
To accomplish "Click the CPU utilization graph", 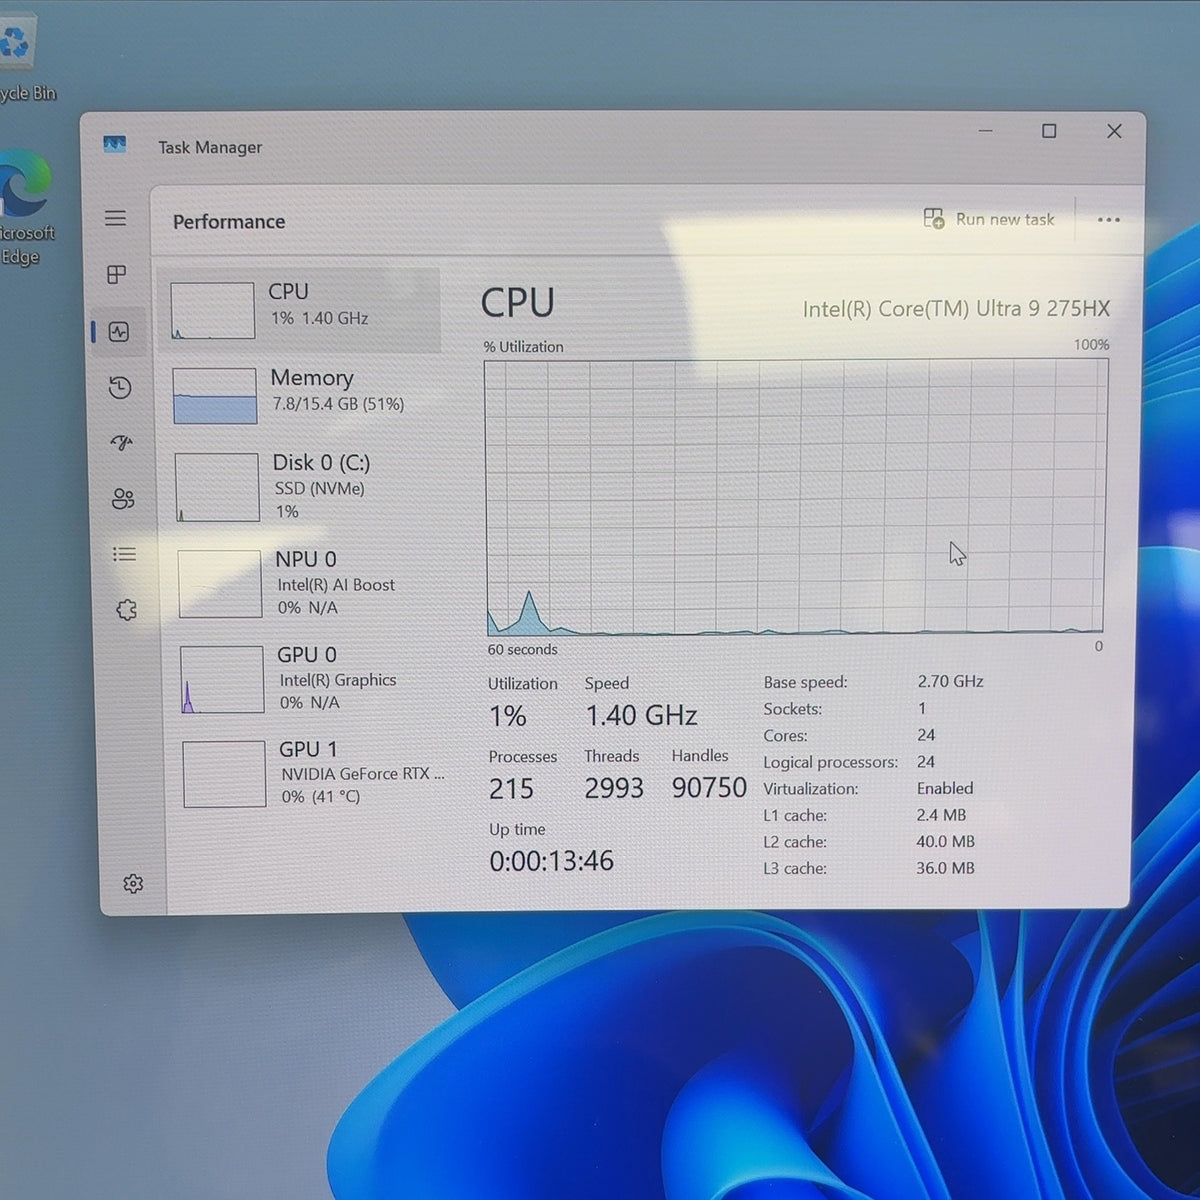I will tap(796, 498).
